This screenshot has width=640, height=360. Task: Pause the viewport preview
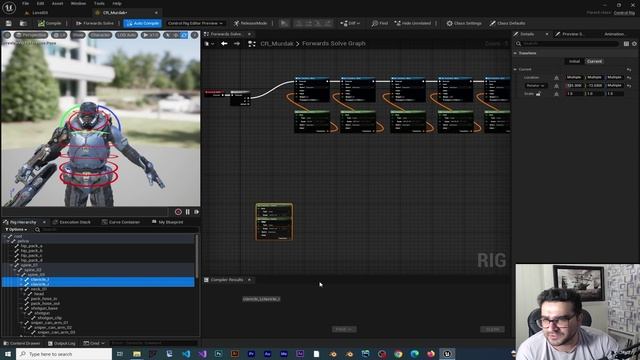click(188, 212)
